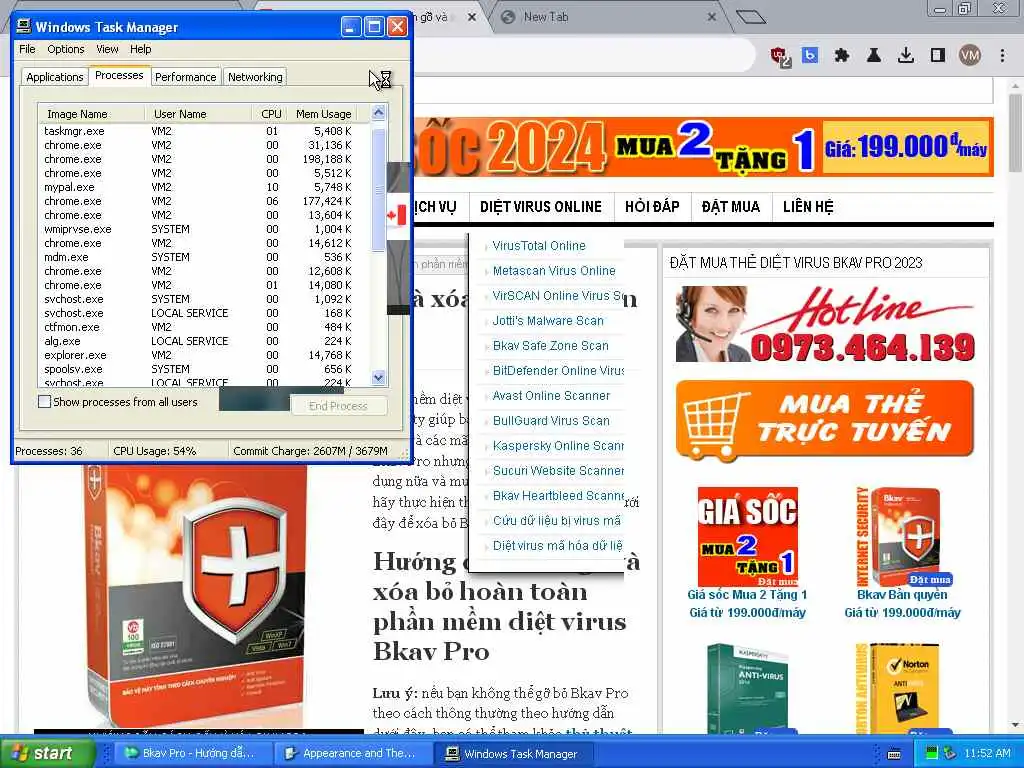This screenshot has width=1024, height=768.
Task: Open Appearance and Themes taskbar item
Action: (x=351, y=753)
